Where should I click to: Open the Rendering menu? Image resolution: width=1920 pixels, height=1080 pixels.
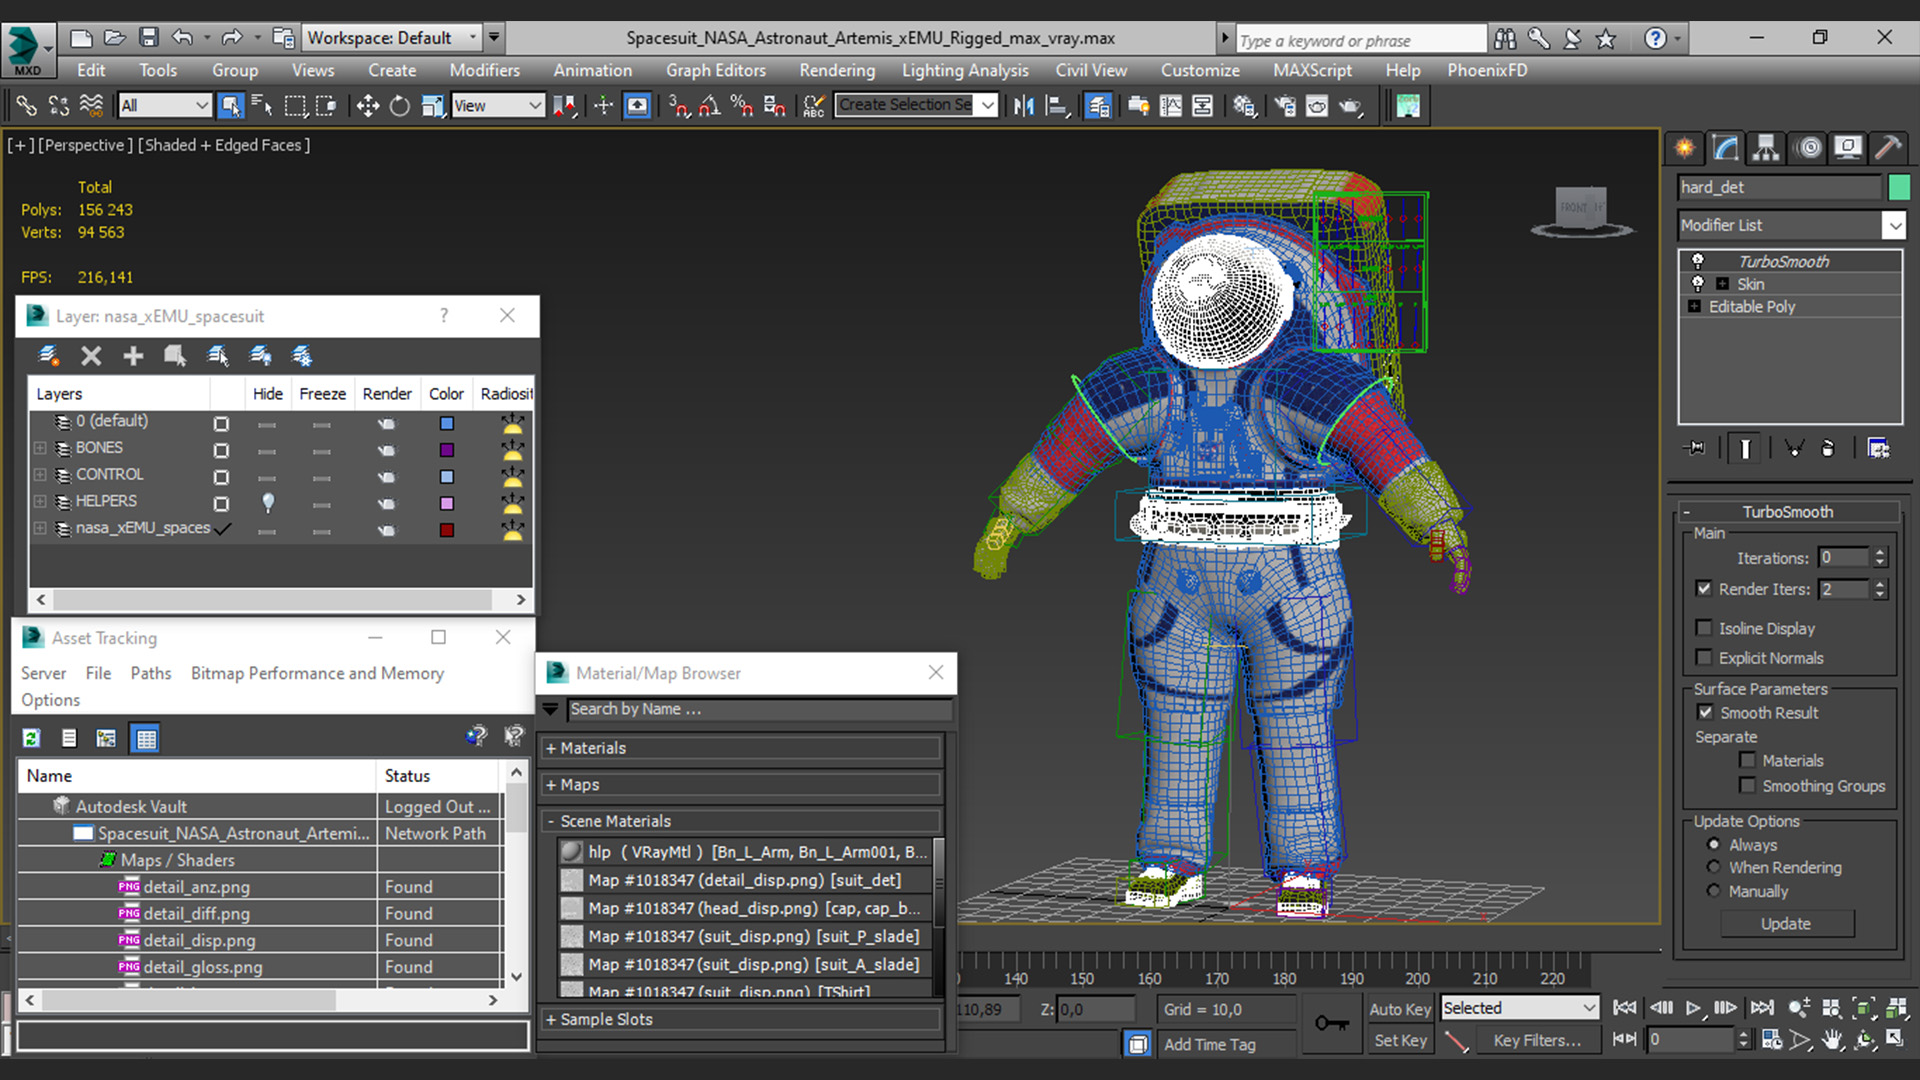836,70
